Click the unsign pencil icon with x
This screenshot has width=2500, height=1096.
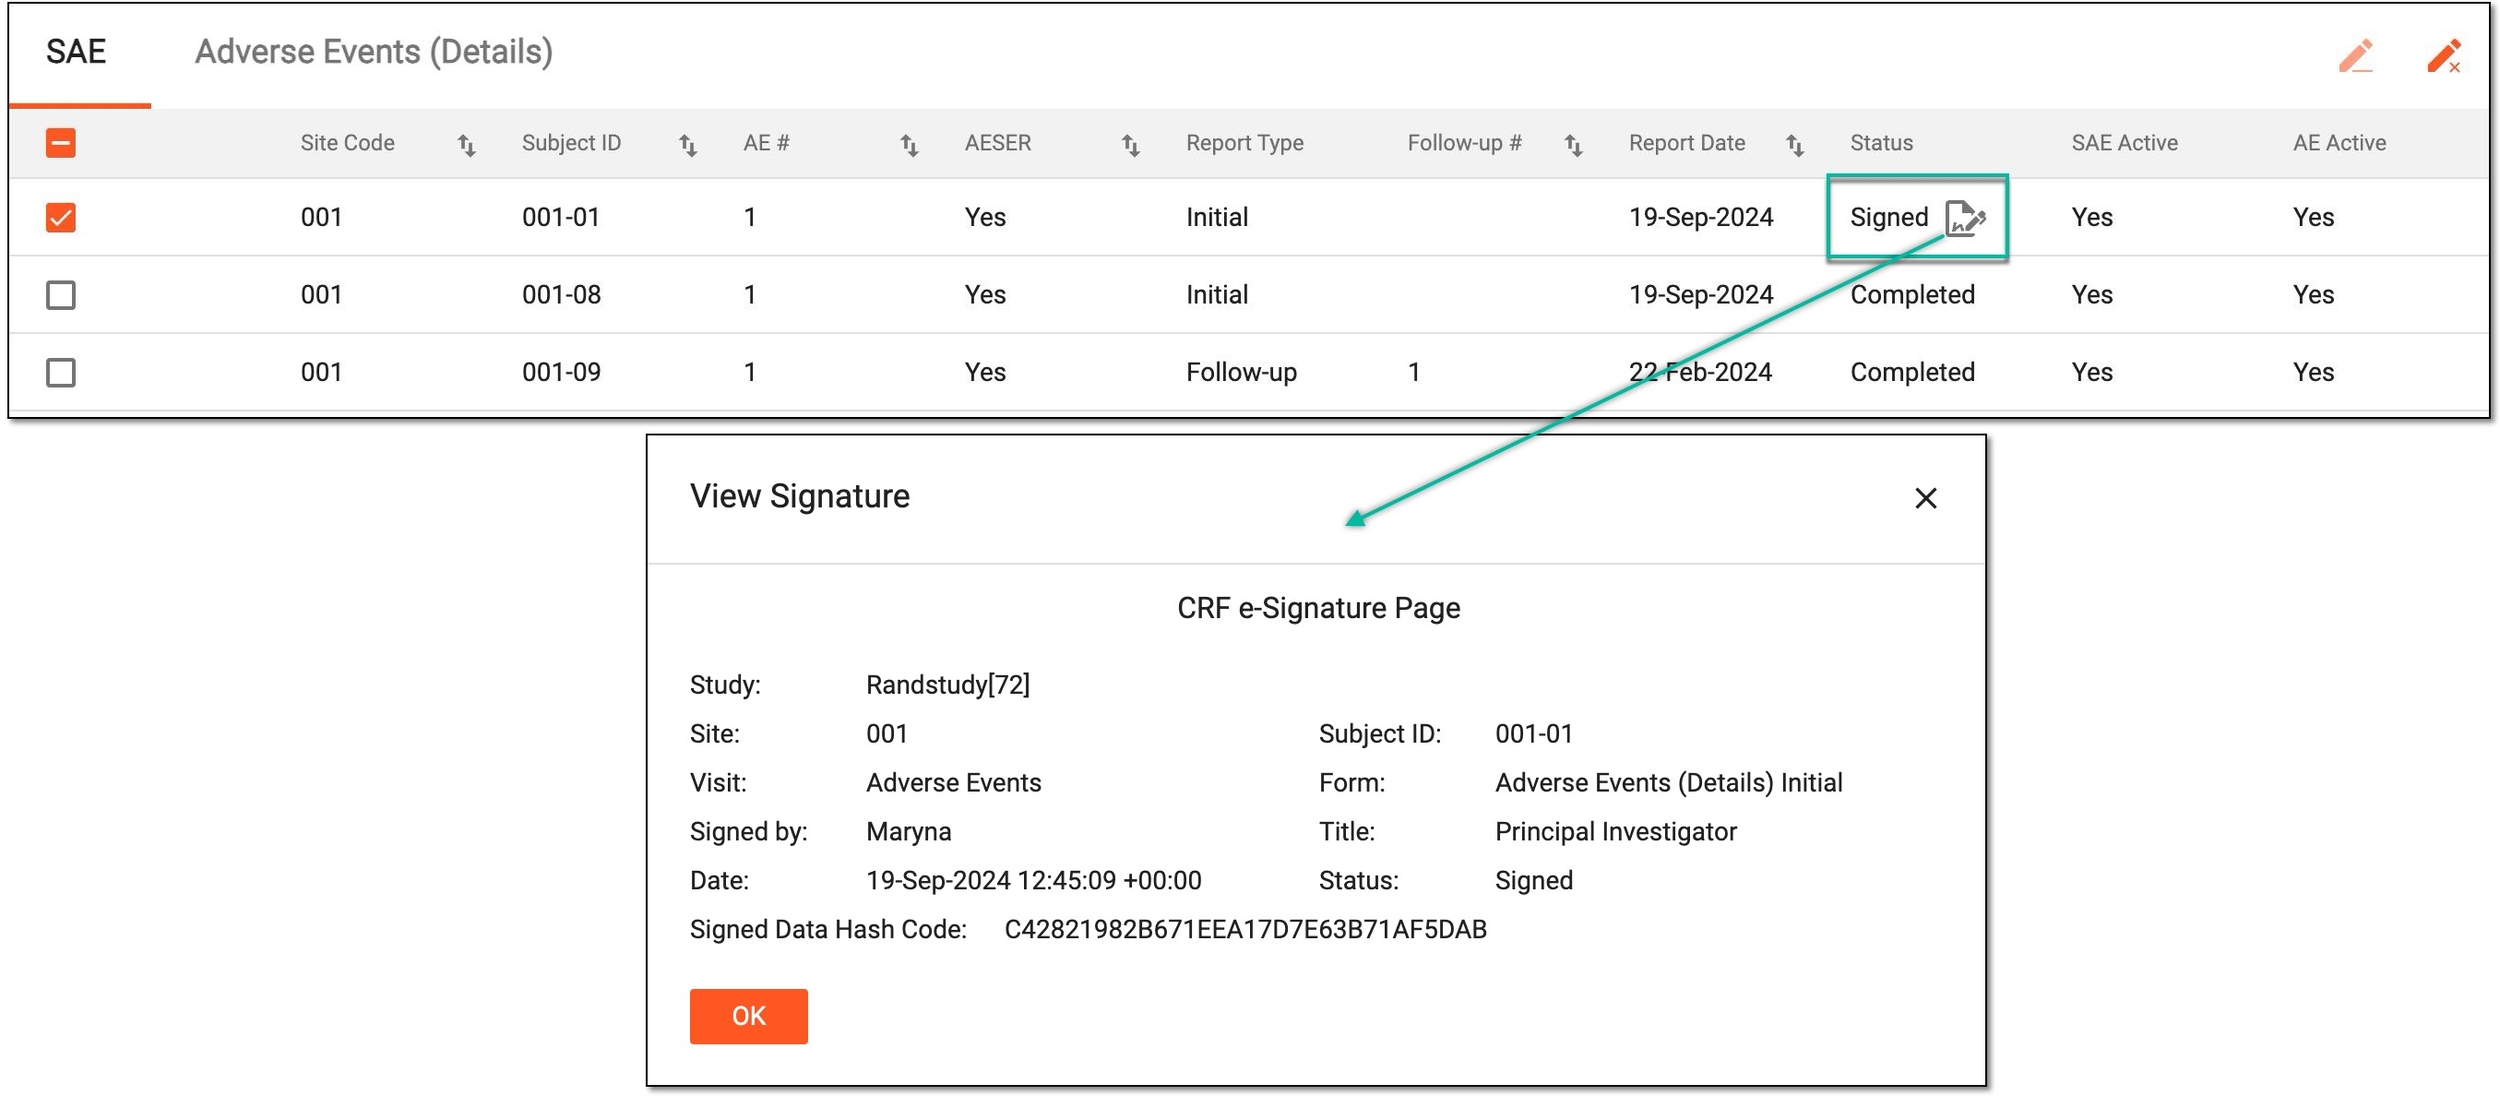[x=2443, y=55]
